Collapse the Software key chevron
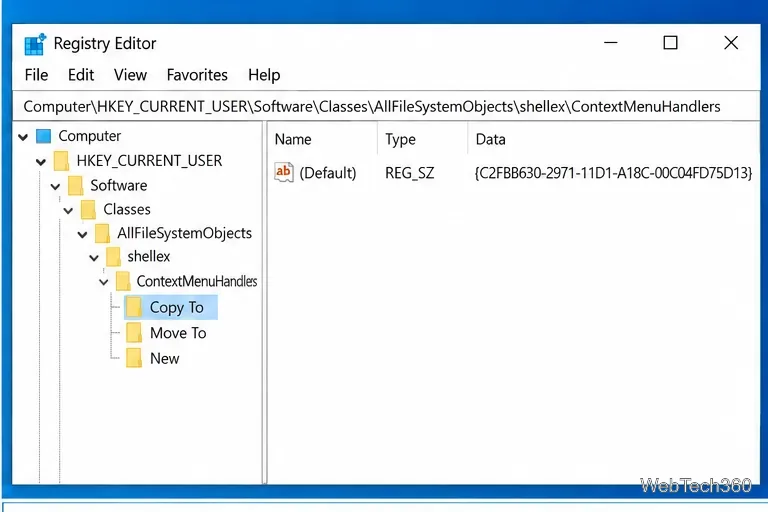This screenshot has height=512, width=768. pyautogui.click(x=55, y=186)
